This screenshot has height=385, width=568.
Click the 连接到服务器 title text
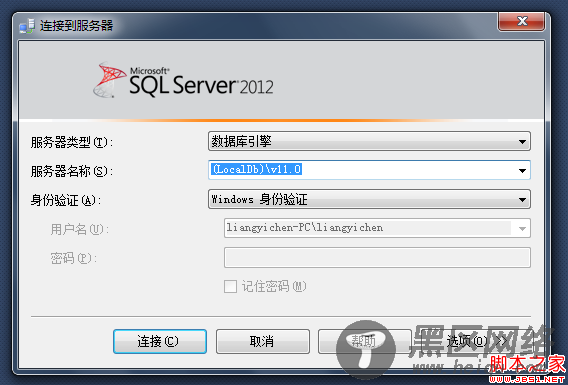76,26
